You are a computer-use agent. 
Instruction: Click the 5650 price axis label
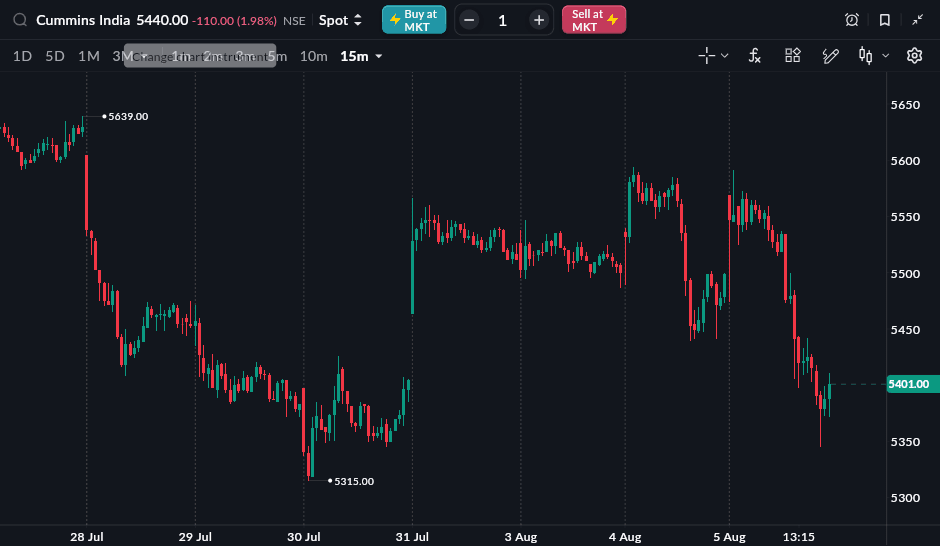pyautogui.click(x=905, y=105)
